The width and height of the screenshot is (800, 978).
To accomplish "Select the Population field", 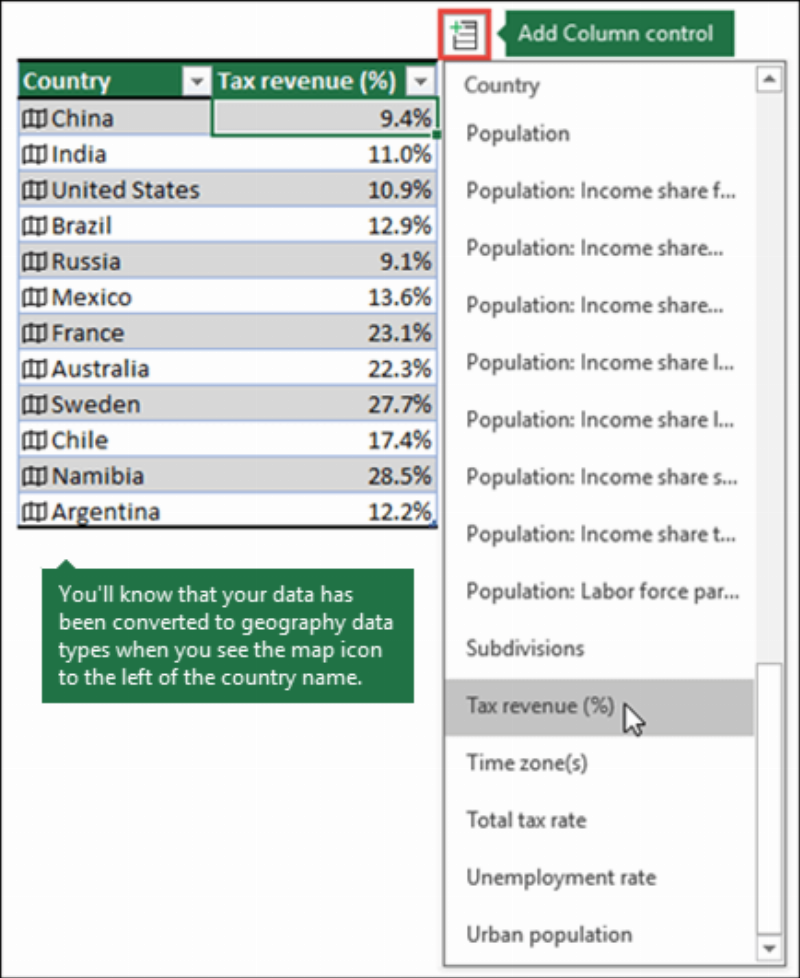I will 518,133.
